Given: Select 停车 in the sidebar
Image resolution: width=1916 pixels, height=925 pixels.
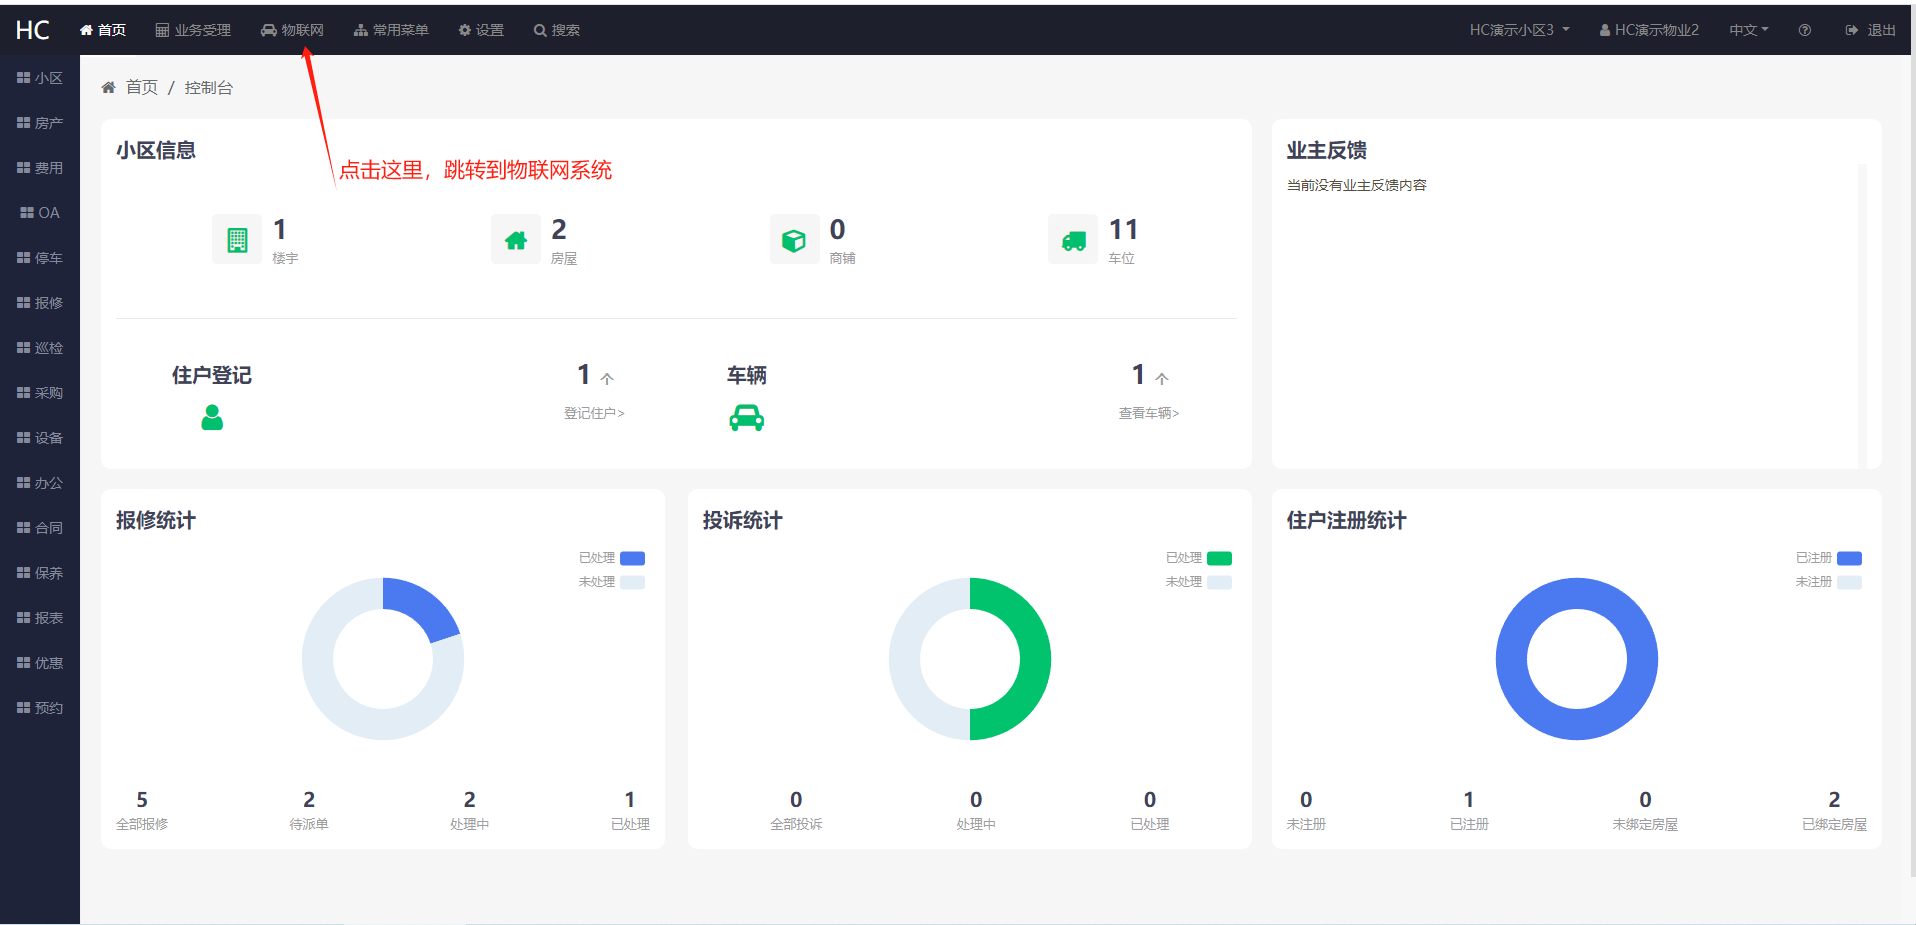Looking at the screenshot, I should (40, 258).
